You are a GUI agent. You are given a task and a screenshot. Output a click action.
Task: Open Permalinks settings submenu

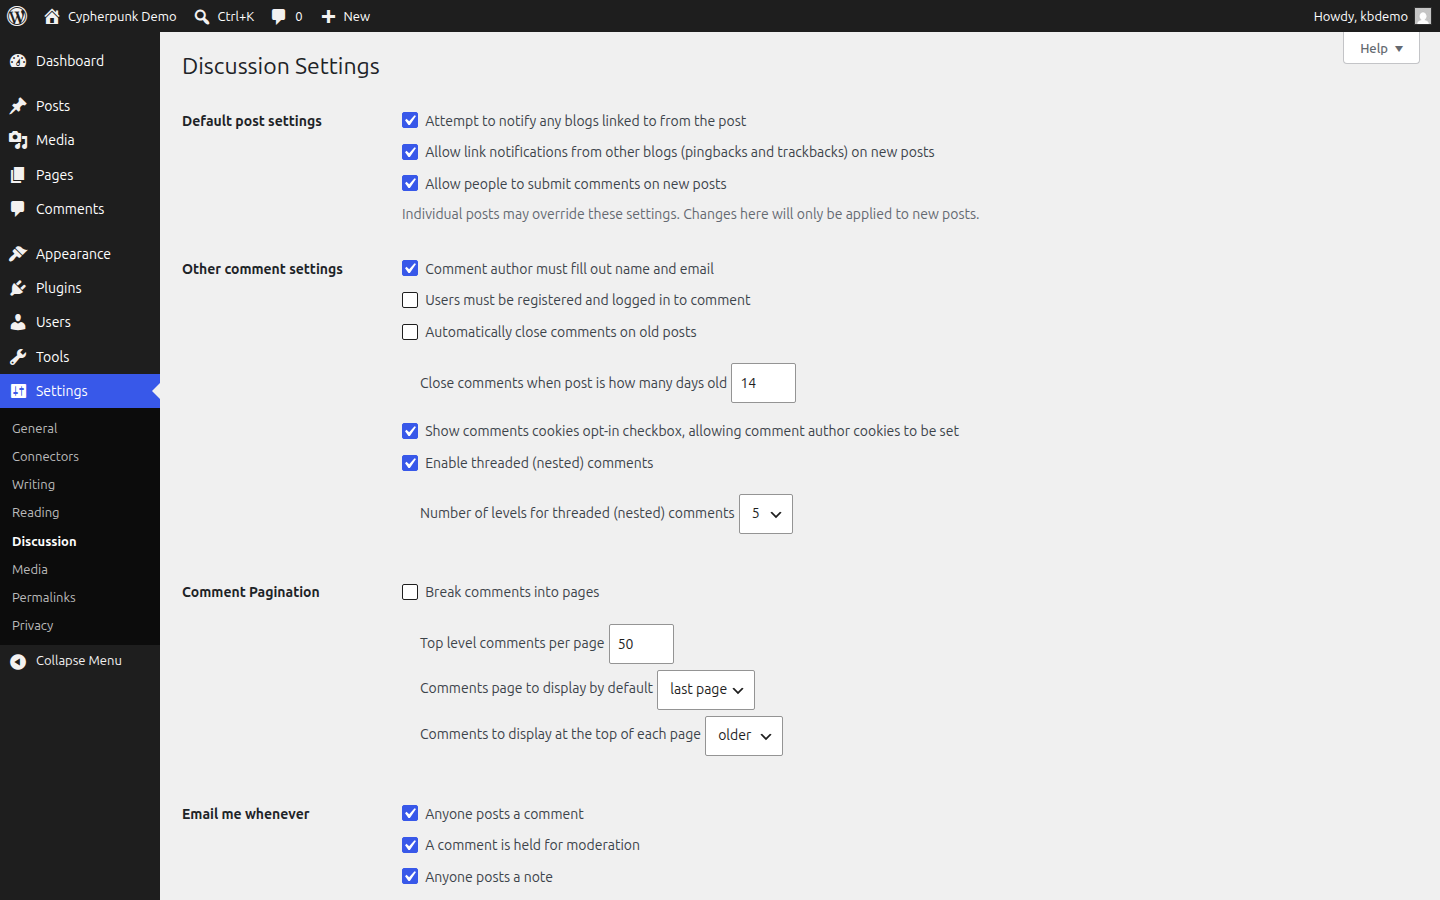(x=44, y=597)
